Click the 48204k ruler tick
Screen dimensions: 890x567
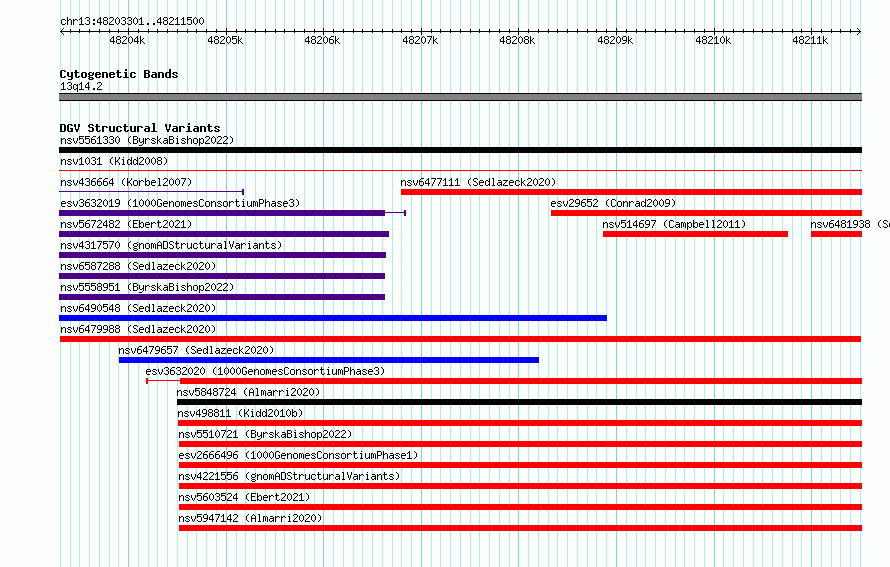tap(127, 40)
